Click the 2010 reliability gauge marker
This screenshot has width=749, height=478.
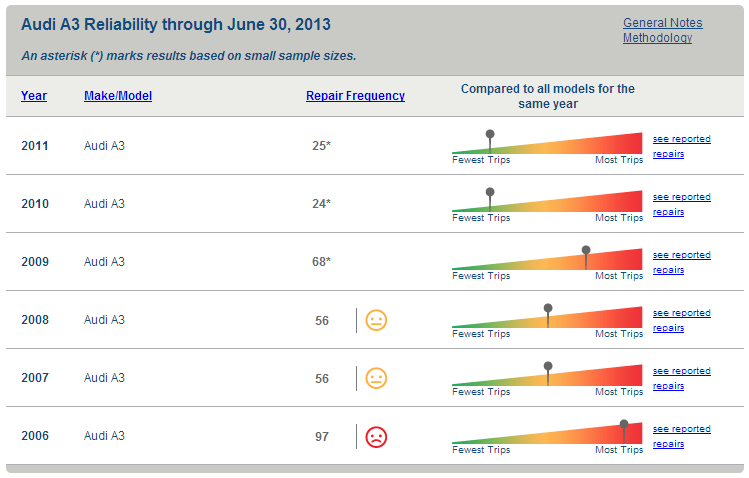(x=490, y=192)
